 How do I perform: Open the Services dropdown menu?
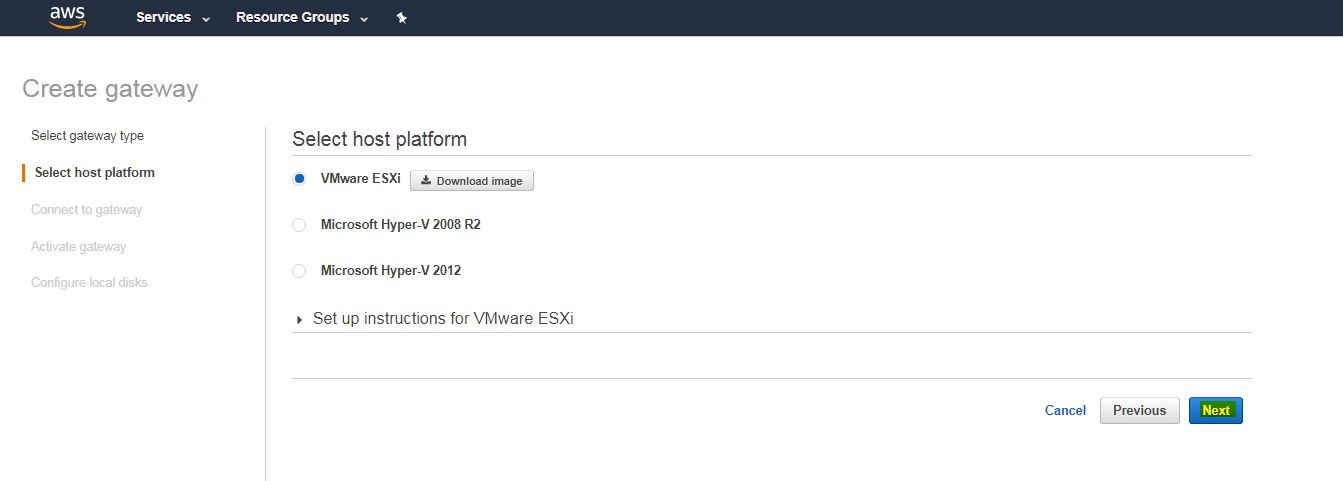[x=173, y=18]
